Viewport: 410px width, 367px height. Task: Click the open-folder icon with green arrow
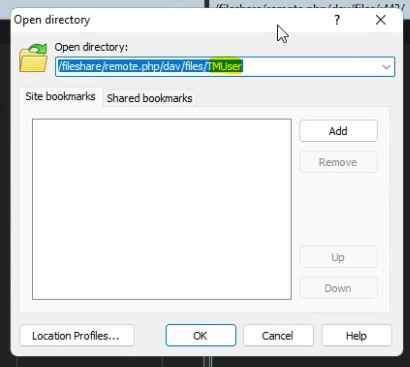(33, 58)
